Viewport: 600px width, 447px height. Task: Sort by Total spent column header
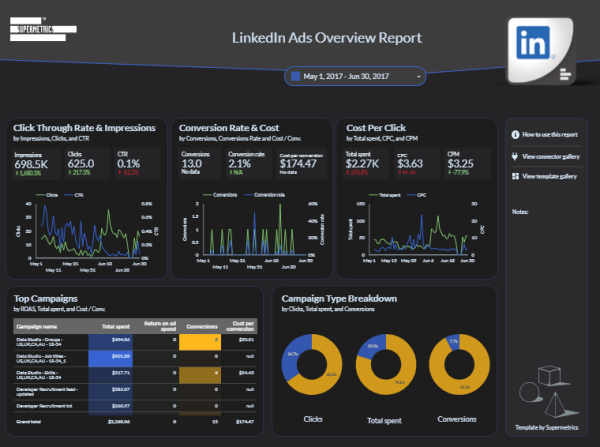point(116,326)
